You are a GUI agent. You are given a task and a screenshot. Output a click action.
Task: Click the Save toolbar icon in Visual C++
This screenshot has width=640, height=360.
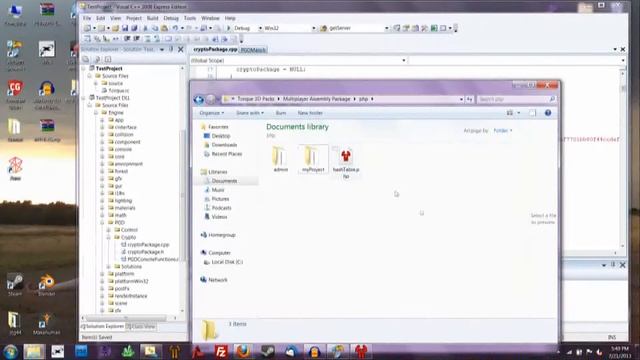[125, 28]
